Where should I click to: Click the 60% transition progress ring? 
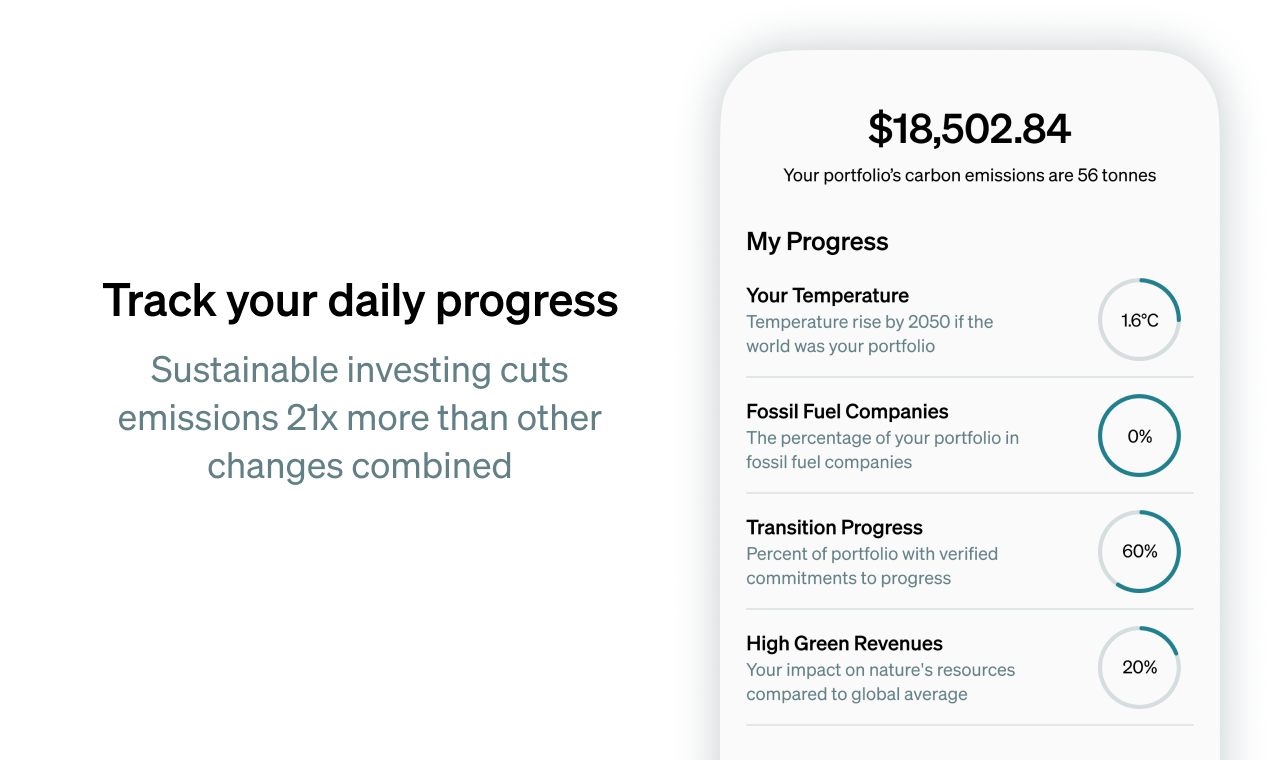pyautogui.click(x=1139, y=552)
